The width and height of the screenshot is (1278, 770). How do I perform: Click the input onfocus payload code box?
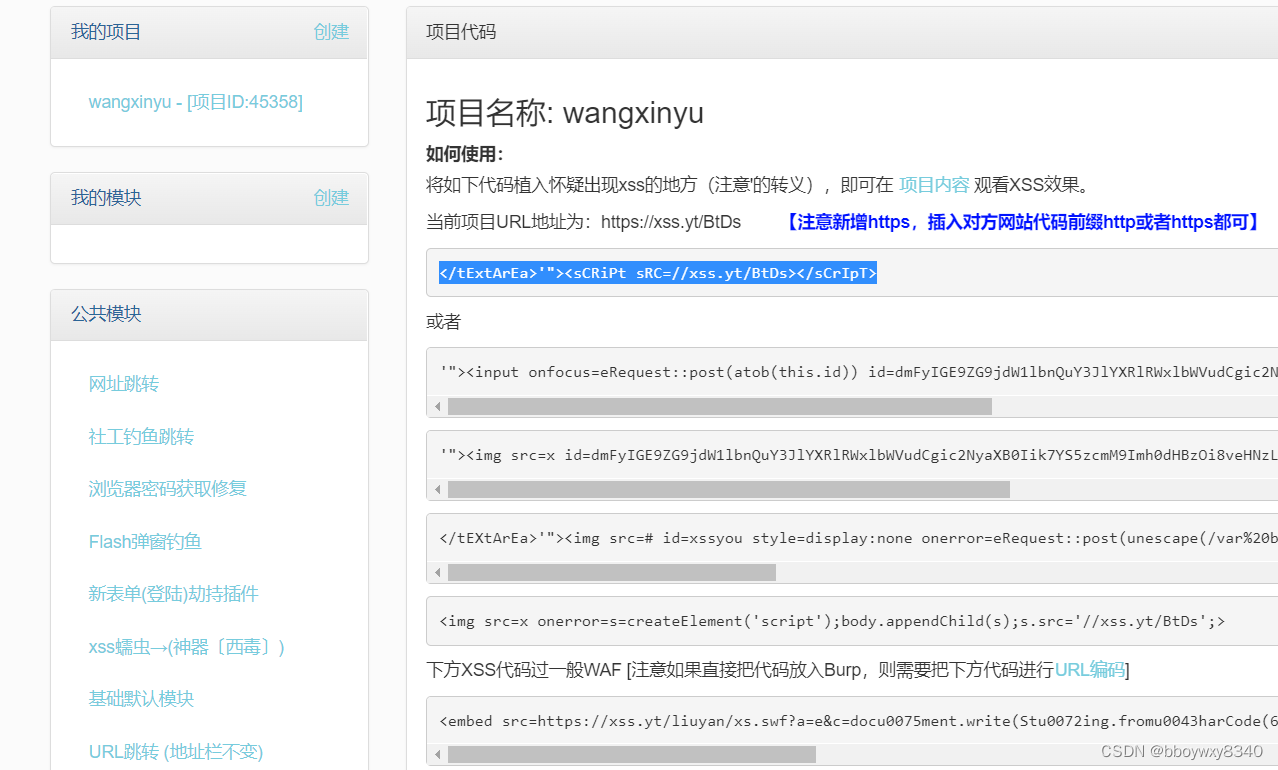click(852, 372)
